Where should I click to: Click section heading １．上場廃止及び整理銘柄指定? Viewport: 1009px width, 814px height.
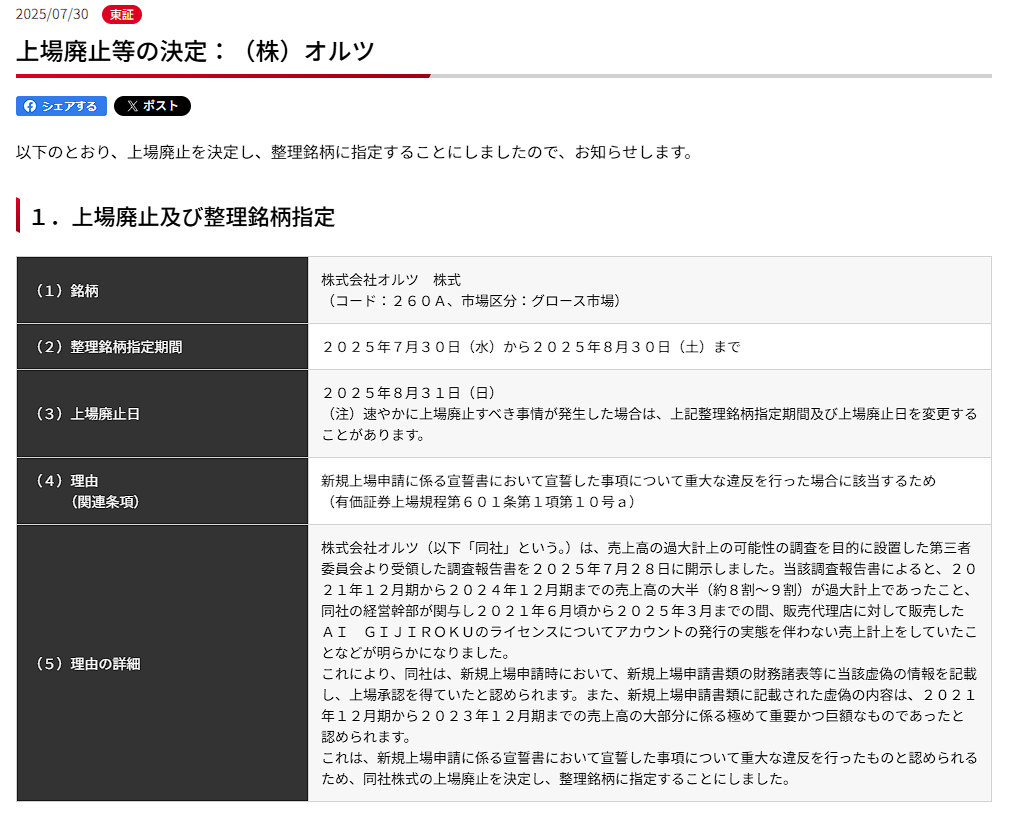pos(183,217)
